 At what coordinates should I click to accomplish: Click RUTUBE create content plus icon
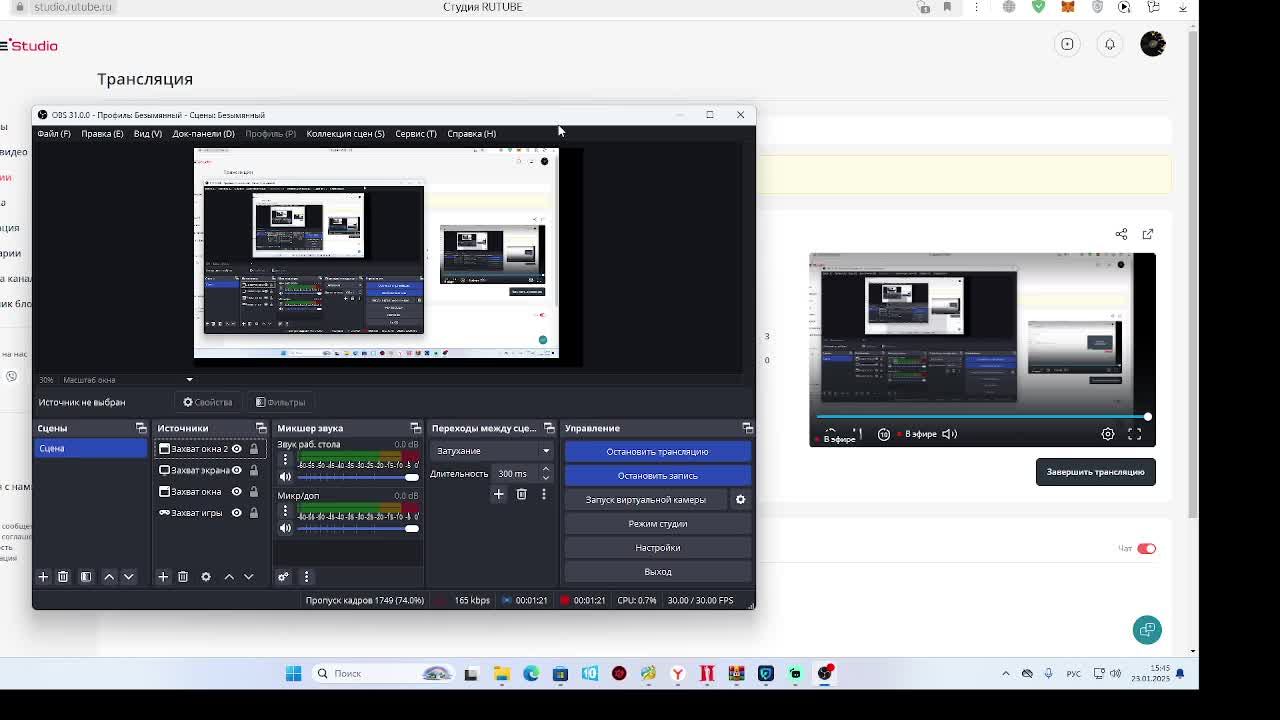pyautogui.click(x=1068, y=44)
